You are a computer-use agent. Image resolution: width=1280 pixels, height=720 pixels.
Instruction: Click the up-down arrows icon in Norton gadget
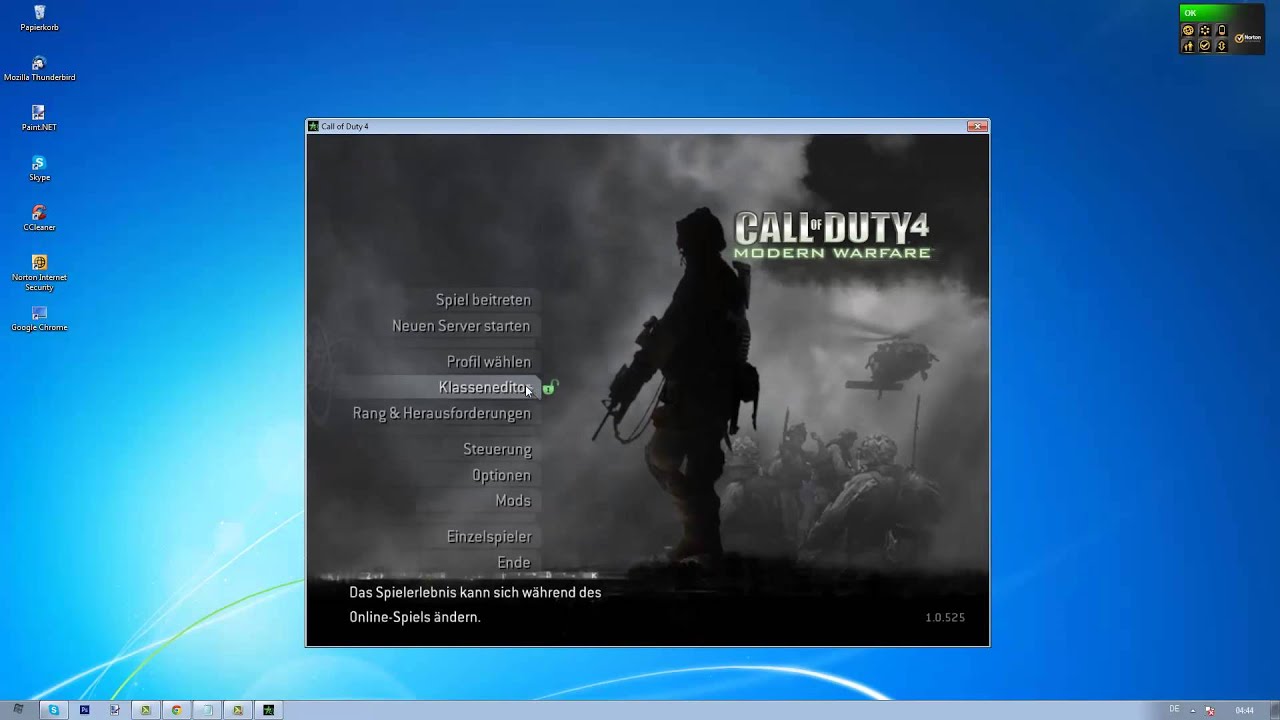(1222, 46)
